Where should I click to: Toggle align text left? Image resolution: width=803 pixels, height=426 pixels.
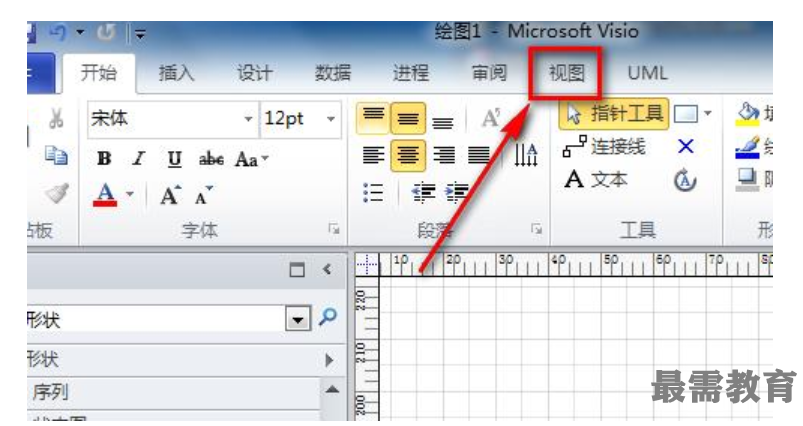click(x=373, y=155)
